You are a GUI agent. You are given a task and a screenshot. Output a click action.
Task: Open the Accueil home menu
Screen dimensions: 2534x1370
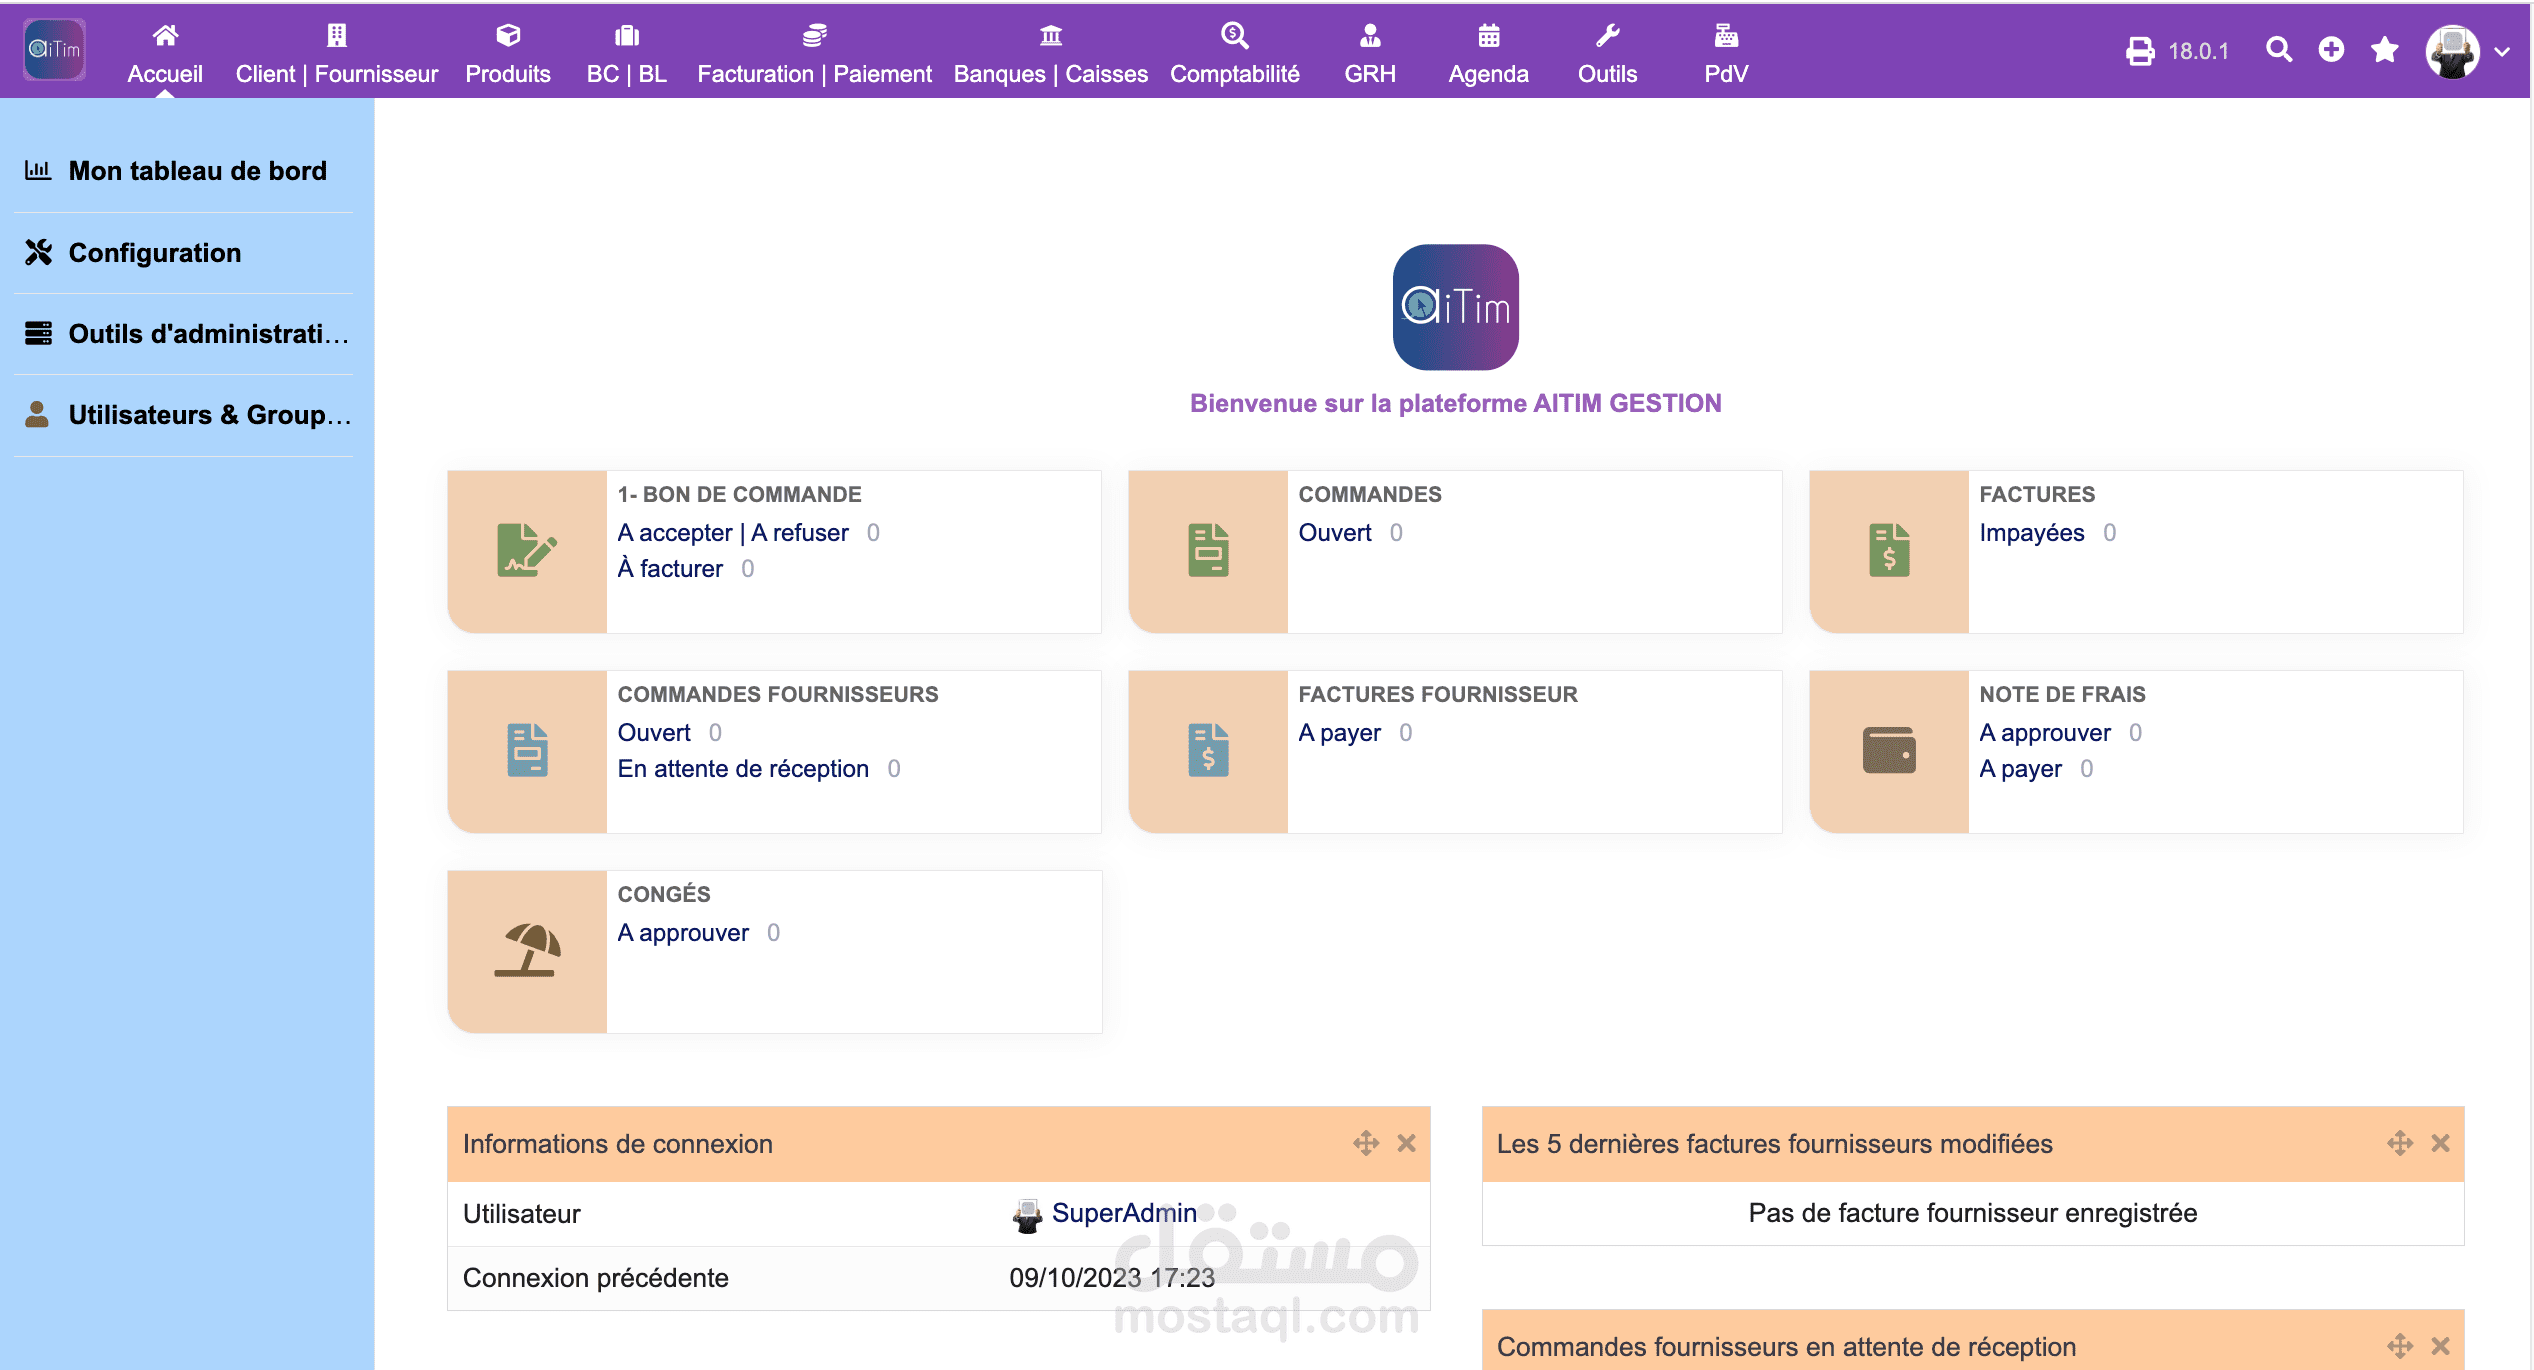pyautogui.click(x=165, y=54)
